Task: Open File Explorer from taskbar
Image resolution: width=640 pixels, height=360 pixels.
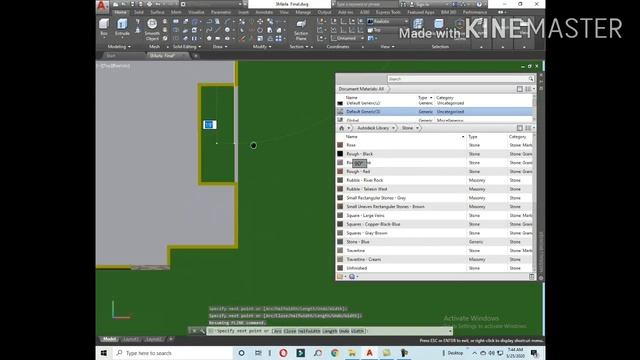Action: coord(352,353)
